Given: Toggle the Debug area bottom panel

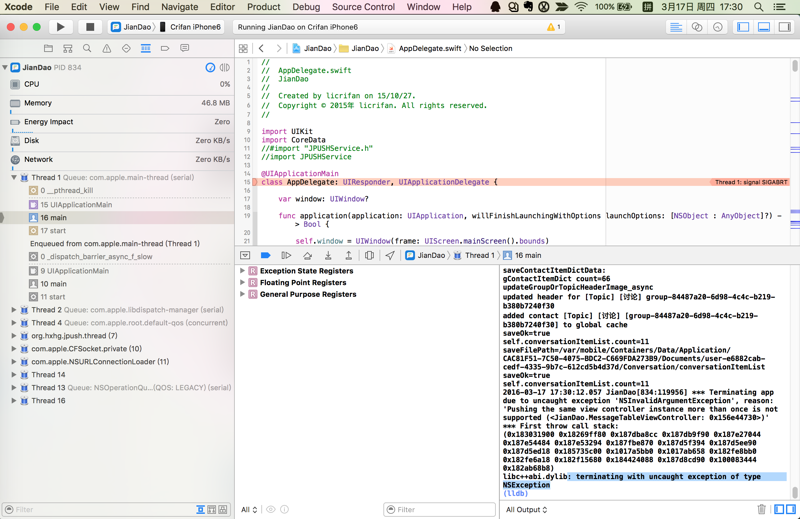Looking at the screenshot, I should click(764, 27).
